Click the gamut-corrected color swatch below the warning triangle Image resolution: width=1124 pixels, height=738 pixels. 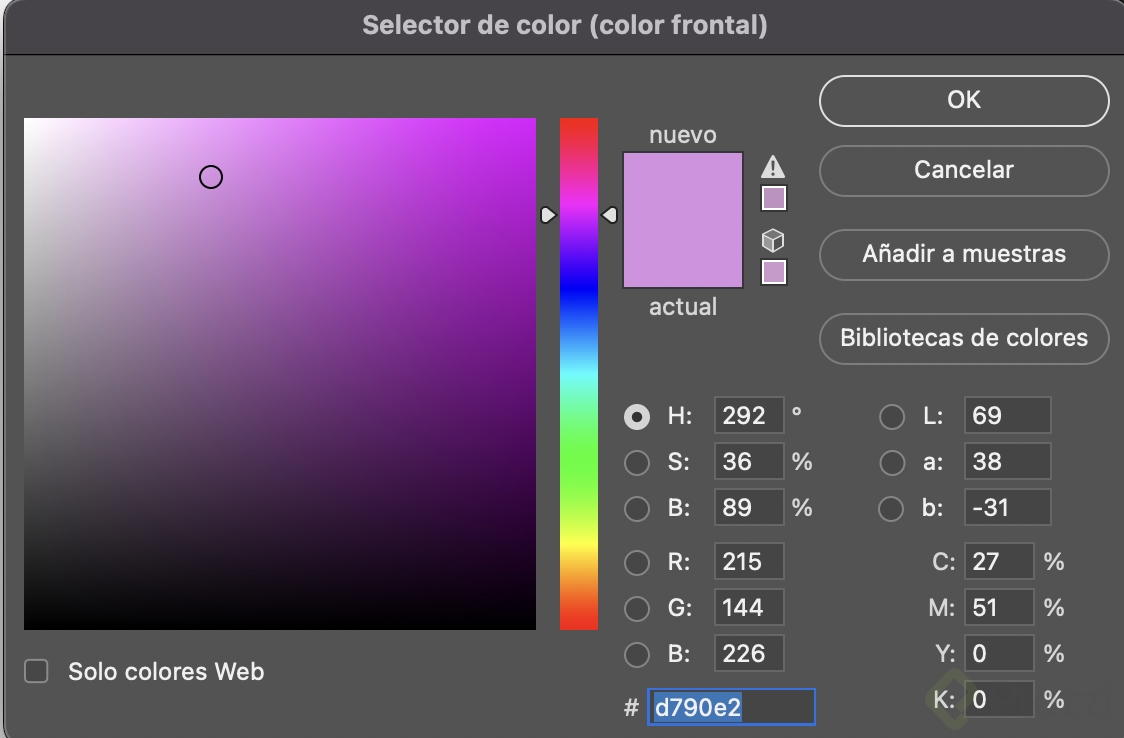774,198
